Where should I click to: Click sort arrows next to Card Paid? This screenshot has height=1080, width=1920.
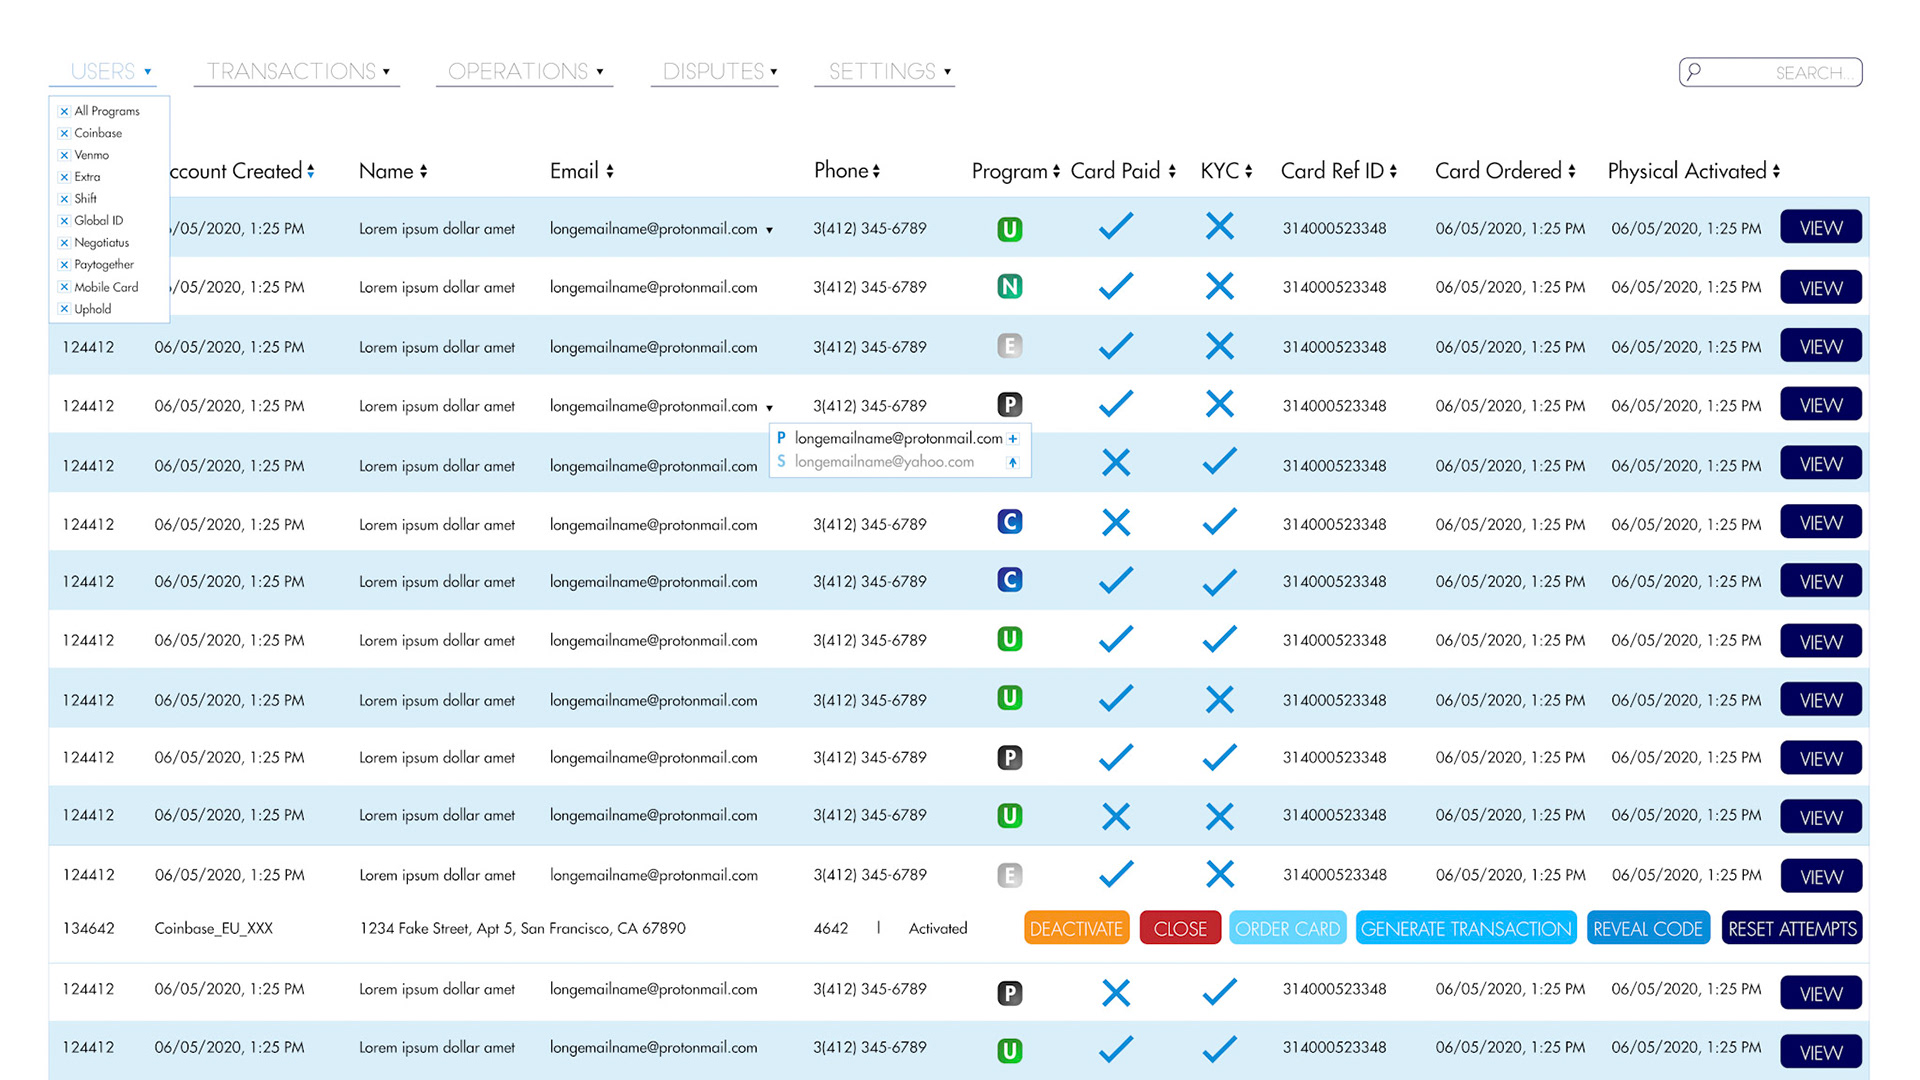tap(1172, 172)
